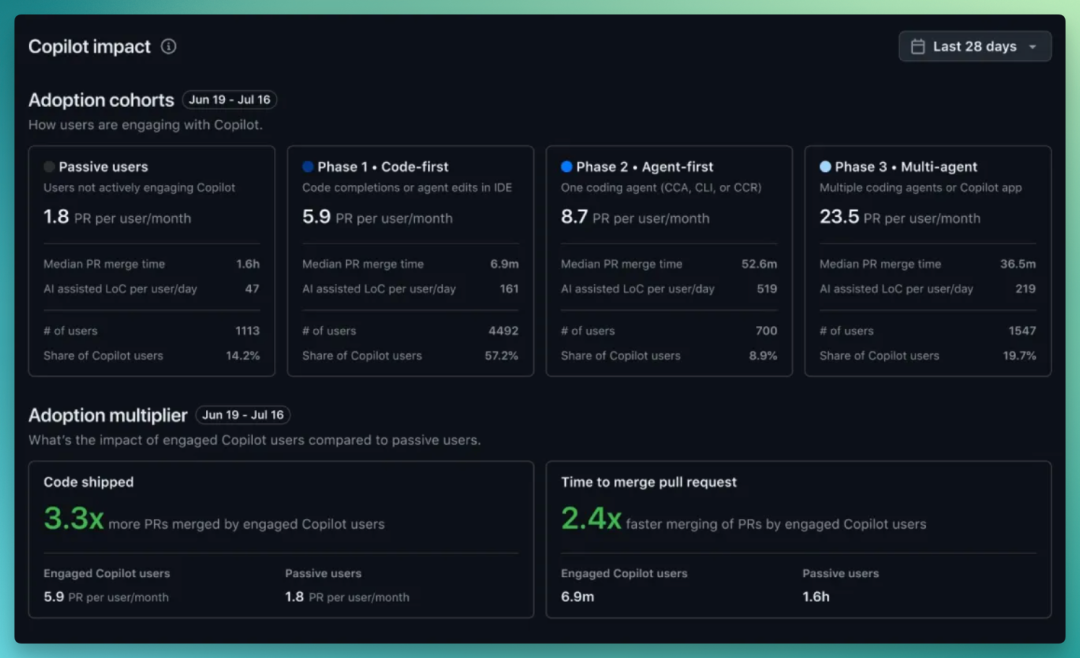The height and width of the screenshot is (658, 1080).
Task: Click the Time to merge pull request heading
Action: [x=649, y=482]
